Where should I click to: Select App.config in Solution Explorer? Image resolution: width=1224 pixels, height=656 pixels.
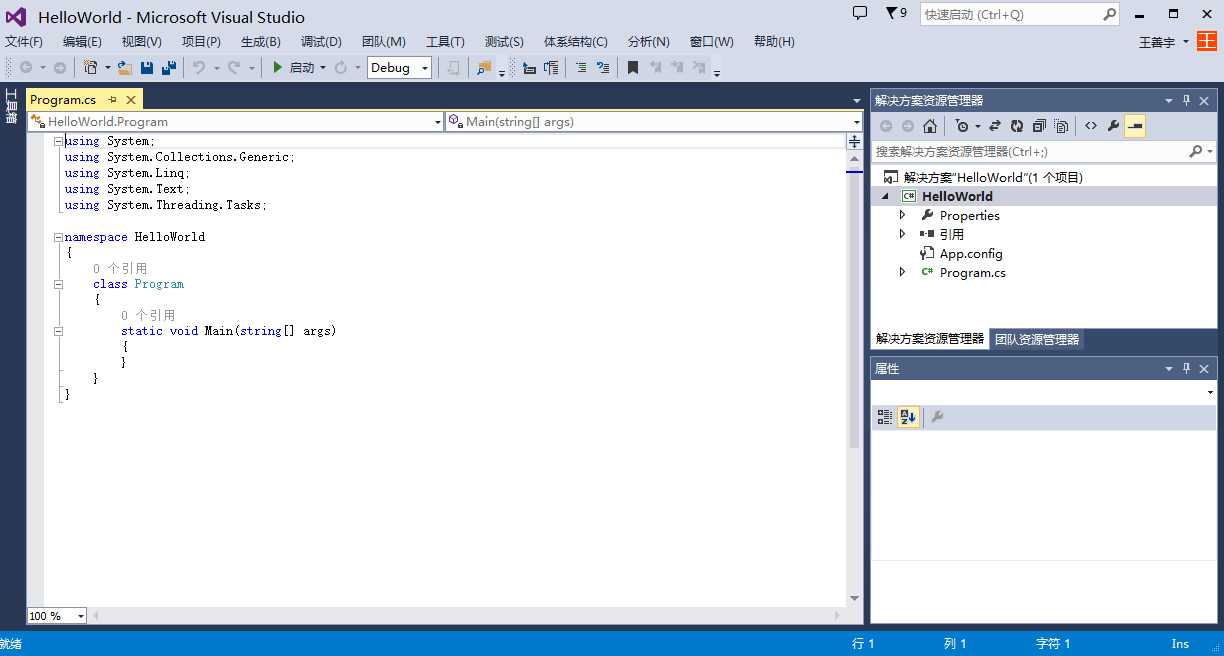pyautogui.click(x=971, y=253)
